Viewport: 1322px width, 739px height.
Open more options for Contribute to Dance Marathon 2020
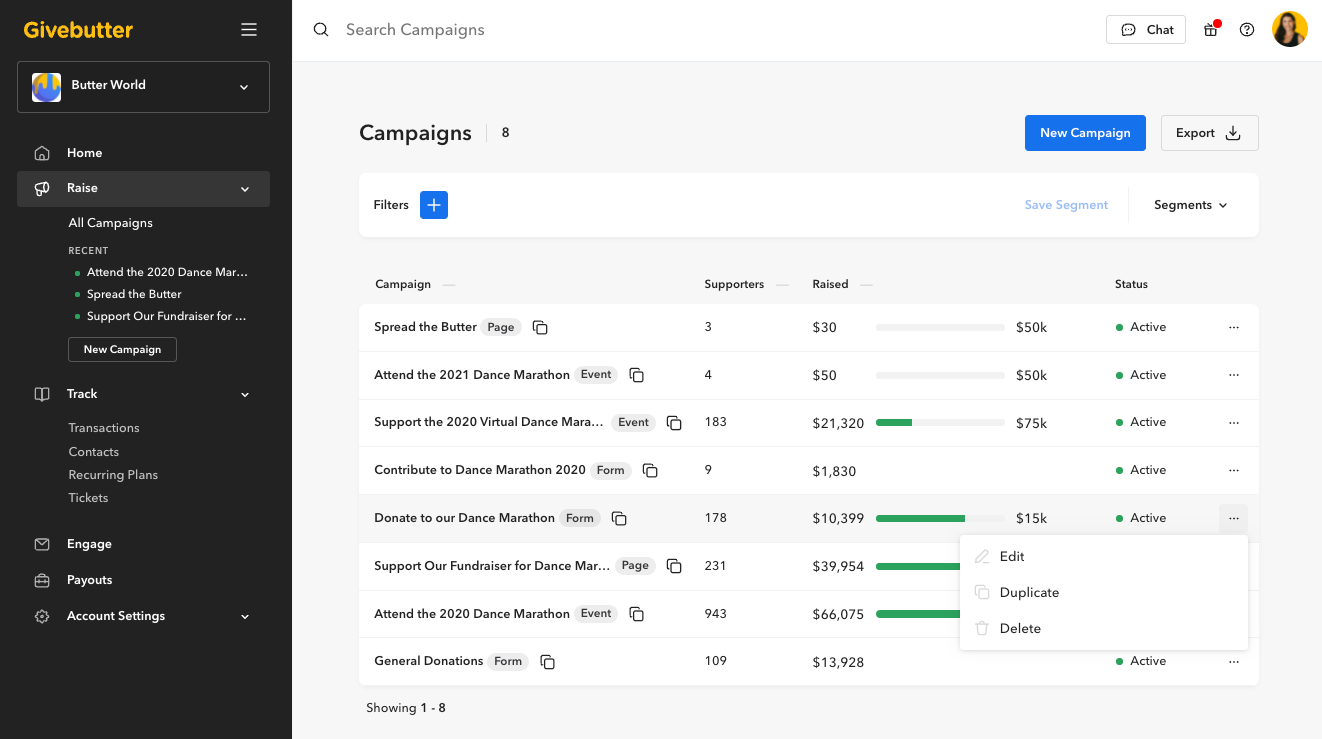click(x=1234, y=470)
